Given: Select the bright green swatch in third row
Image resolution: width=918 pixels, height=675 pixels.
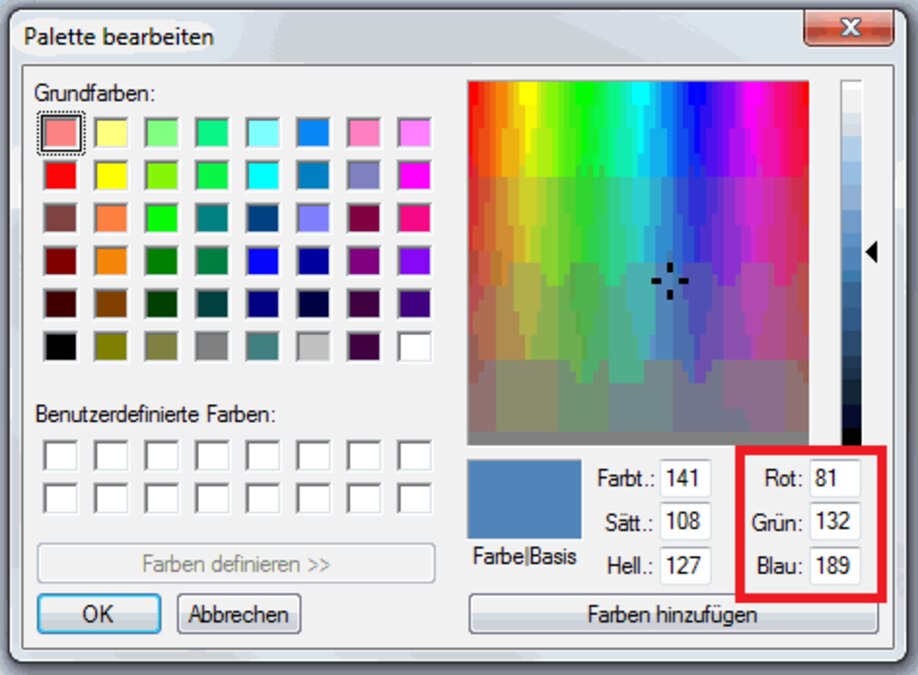Looking at the screenshot, I should (161, 218).
